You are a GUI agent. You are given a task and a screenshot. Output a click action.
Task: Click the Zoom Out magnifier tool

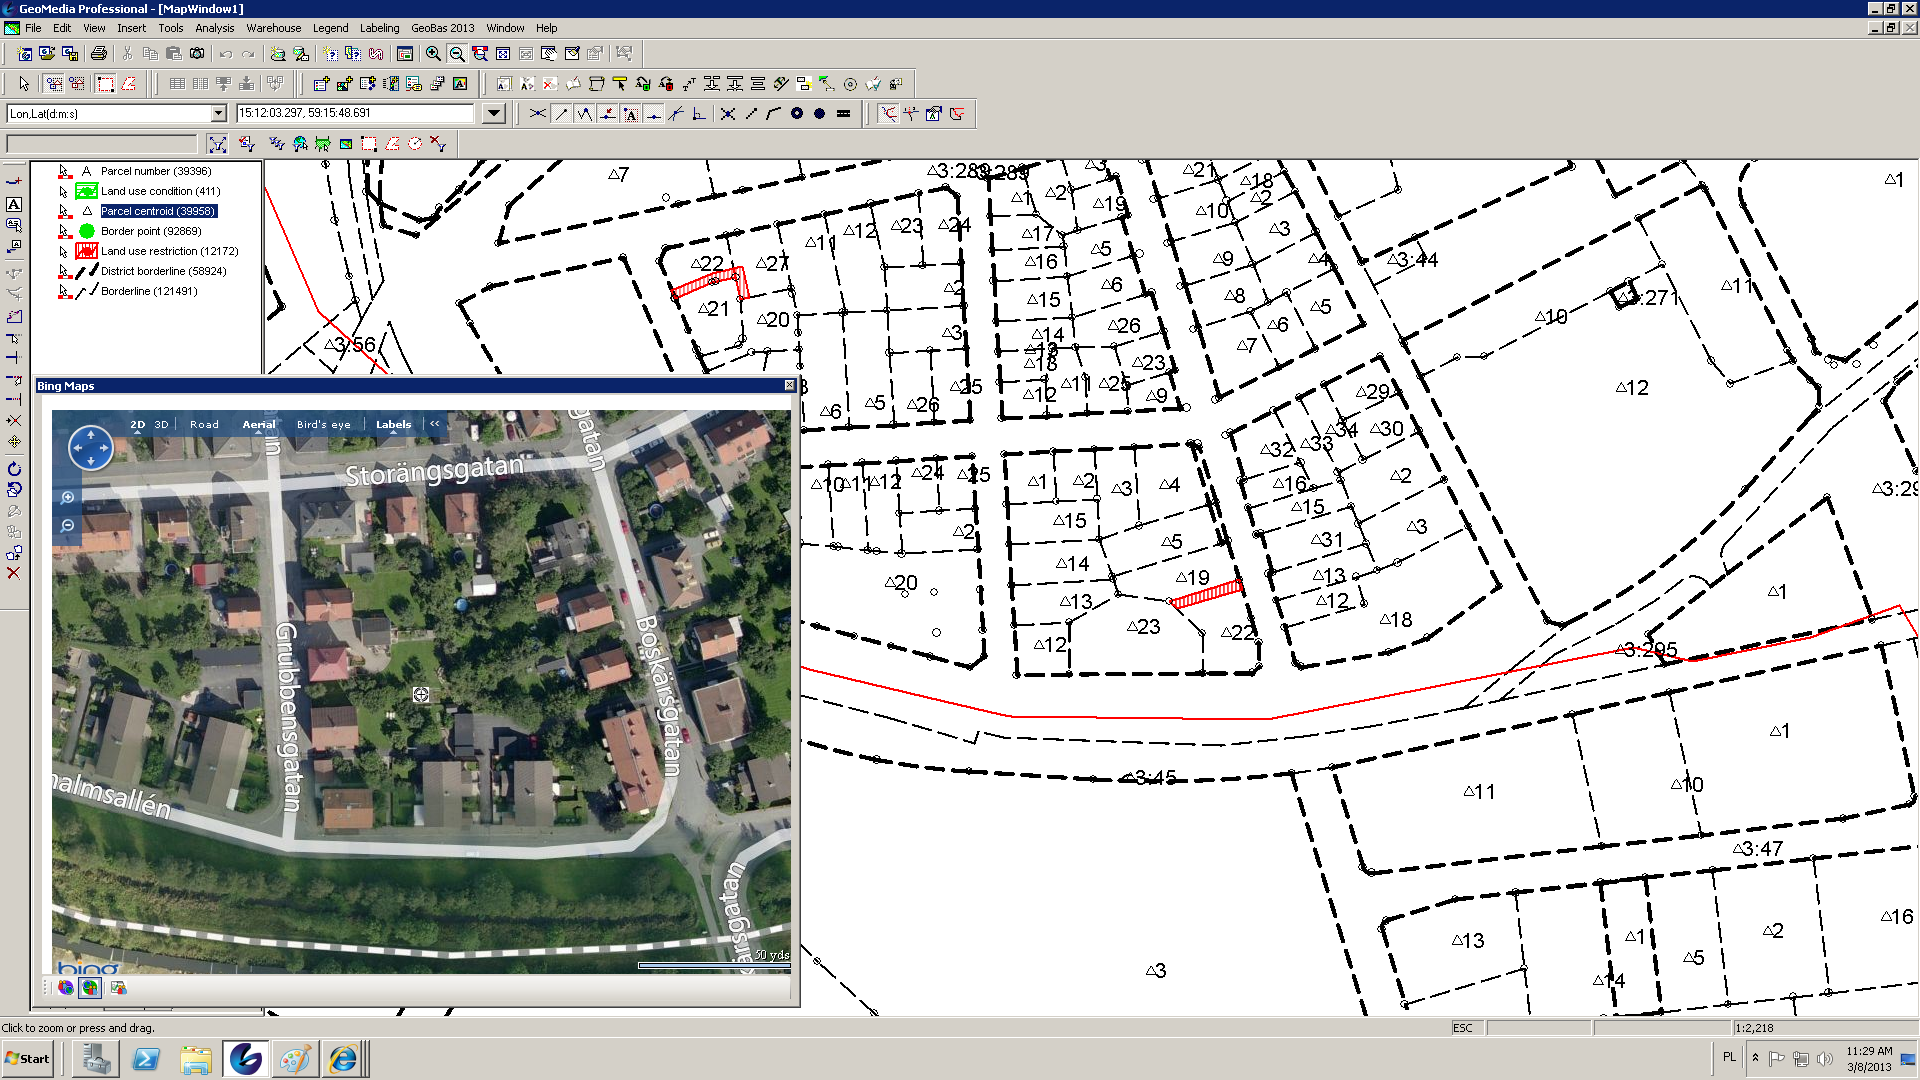[x=457, y=54]
